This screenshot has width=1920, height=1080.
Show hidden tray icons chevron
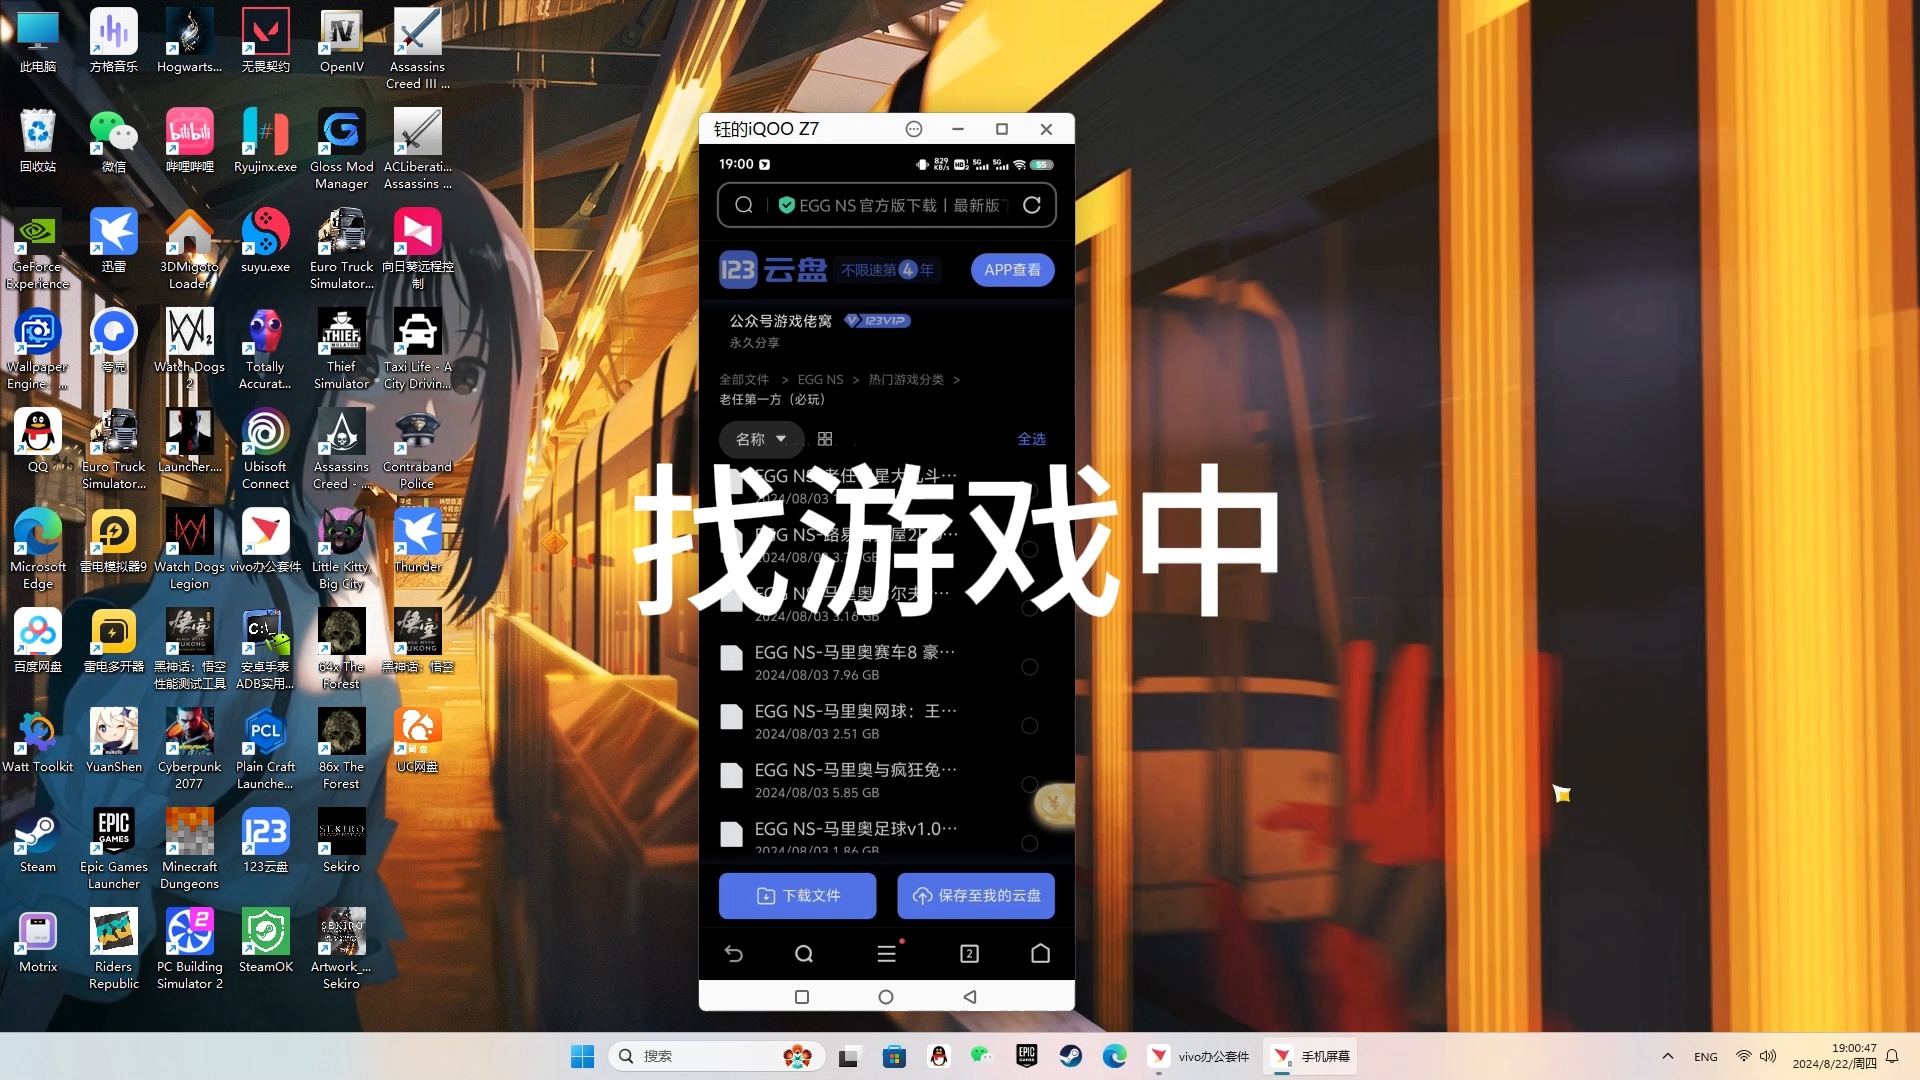(x=1667, y=1056)
